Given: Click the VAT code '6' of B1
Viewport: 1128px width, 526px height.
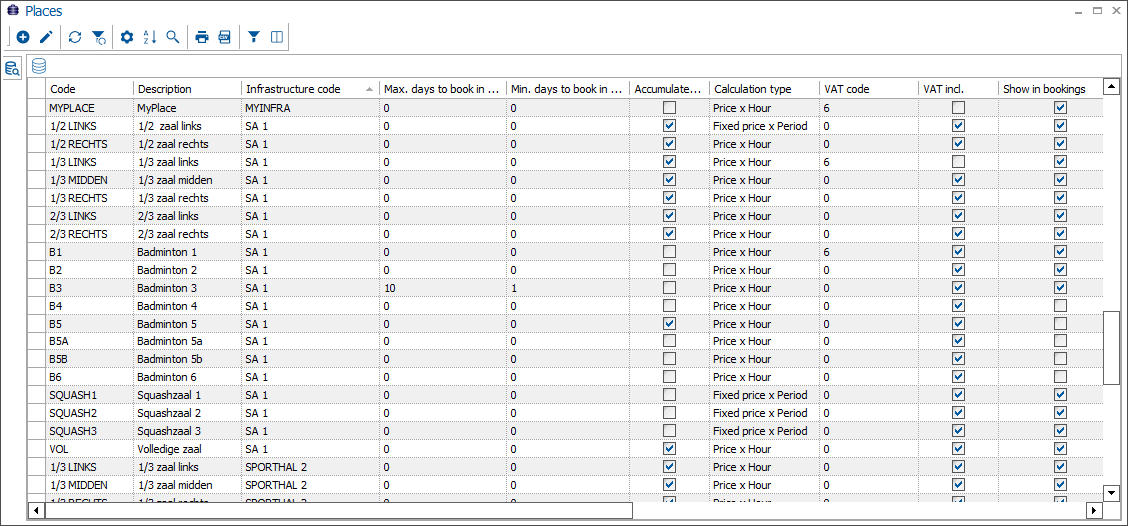Looking at the screenshot, I should coord(870,252).
